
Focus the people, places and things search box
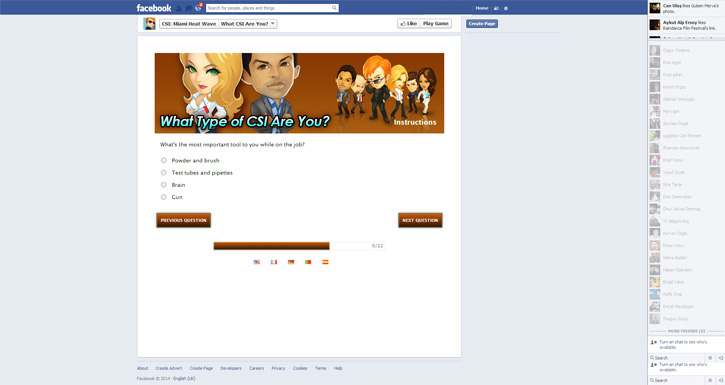pos(268,8)
